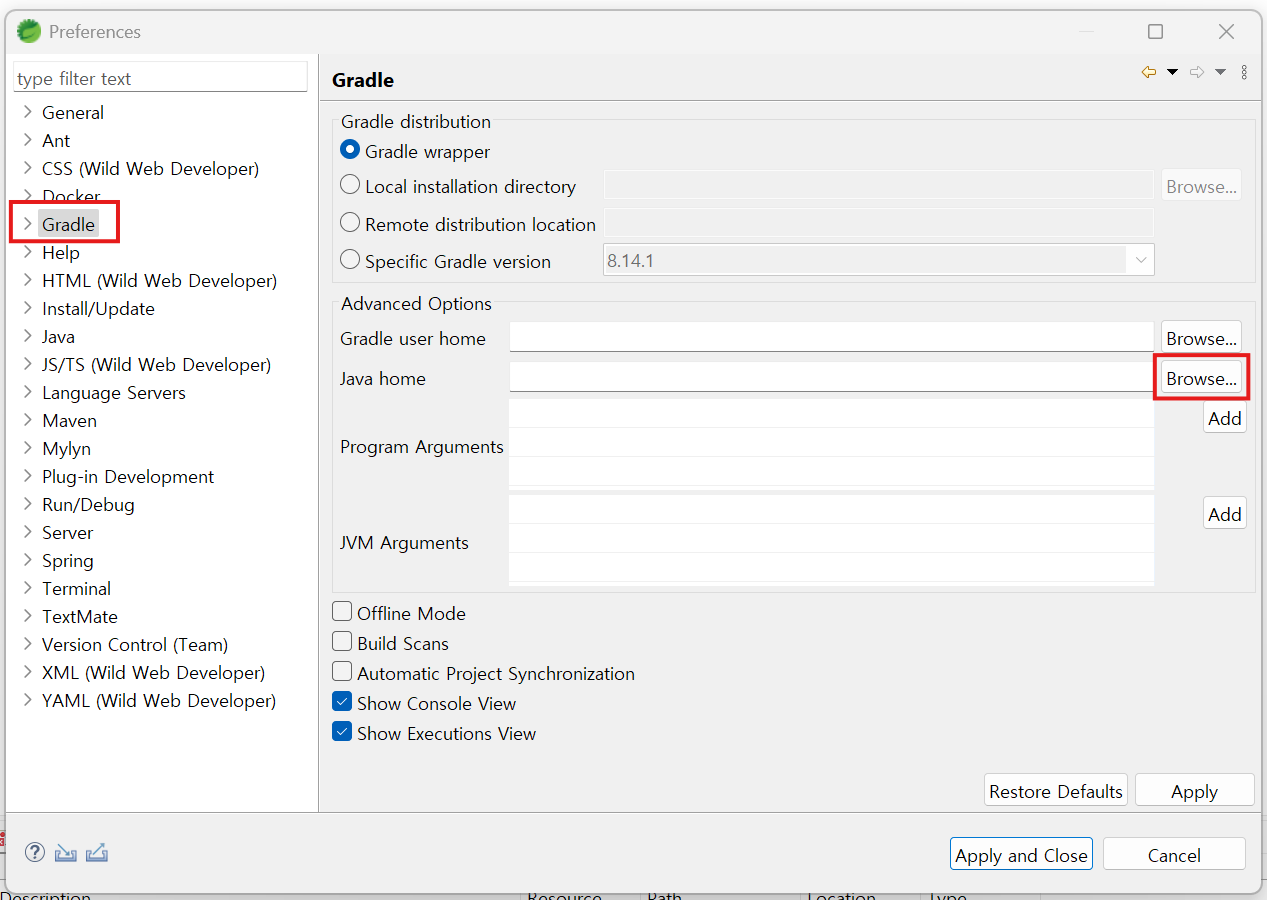Select Terminal preferences entry
The height and width of the screenshot is (900, 1267).
[76, 589]
